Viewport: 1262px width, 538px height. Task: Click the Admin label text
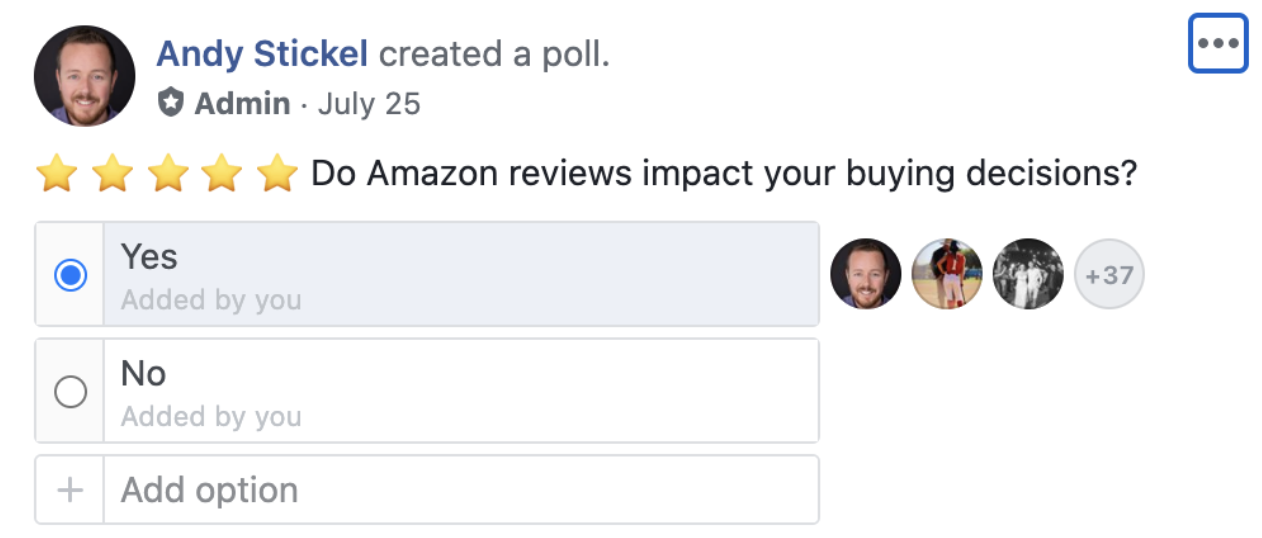pos(242,104)
